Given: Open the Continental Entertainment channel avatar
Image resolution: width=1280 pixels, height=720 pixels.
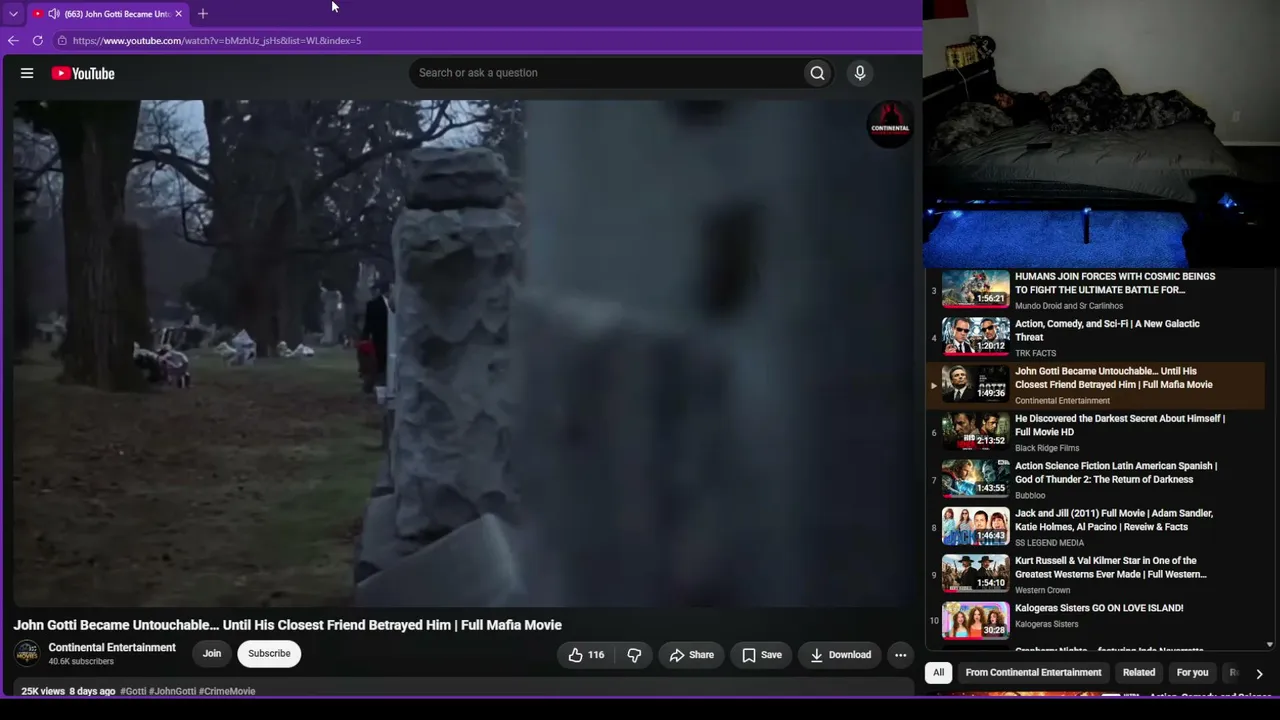Looking at the screenshot, I should coord(27,654).
